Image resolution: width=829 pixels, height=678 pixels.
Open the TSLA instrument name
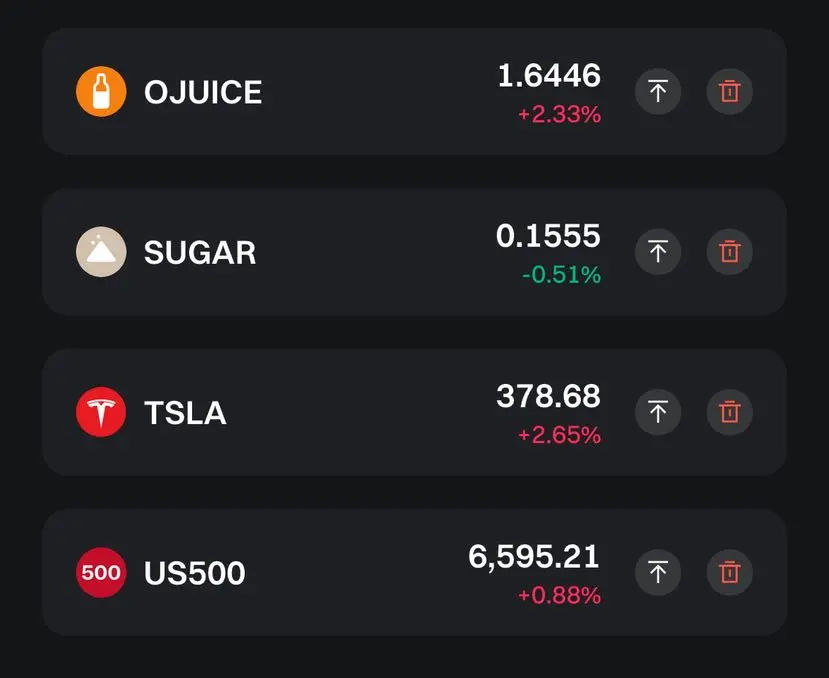coord(185,413)
